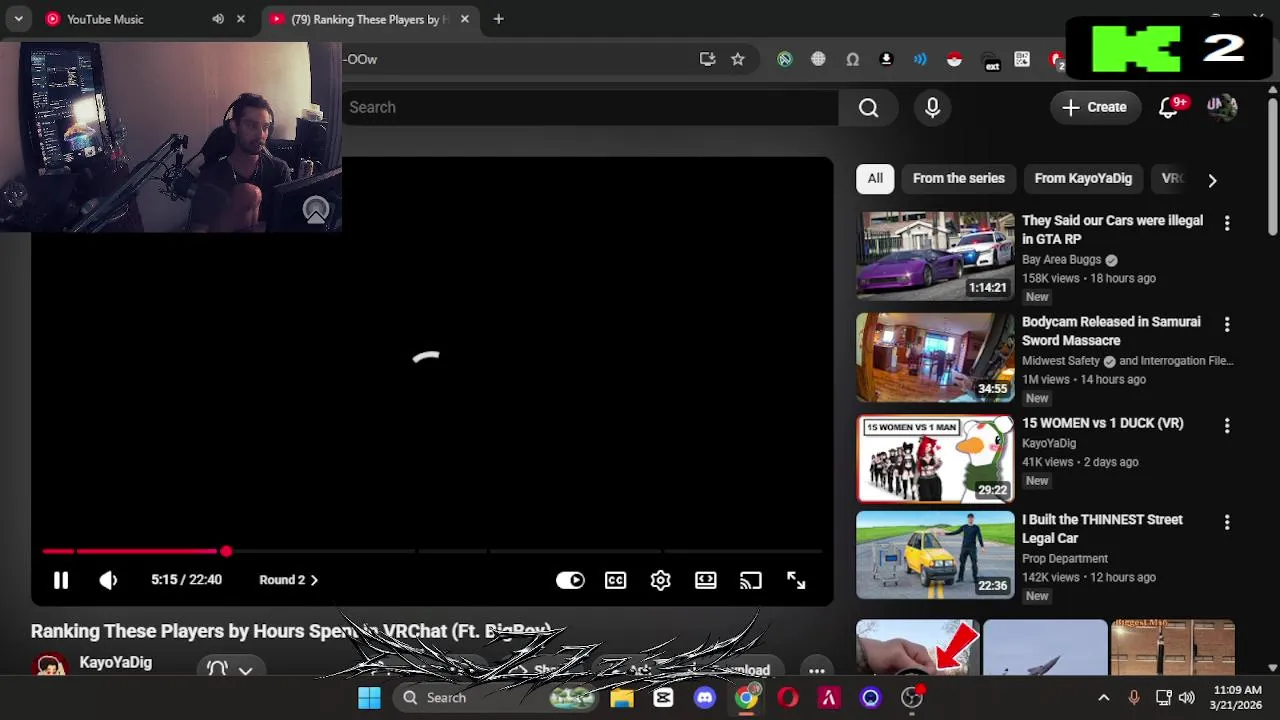Click the install app icon in address bar
Viewport: 1280px width, 720px height.
click(x=707, y=59)
